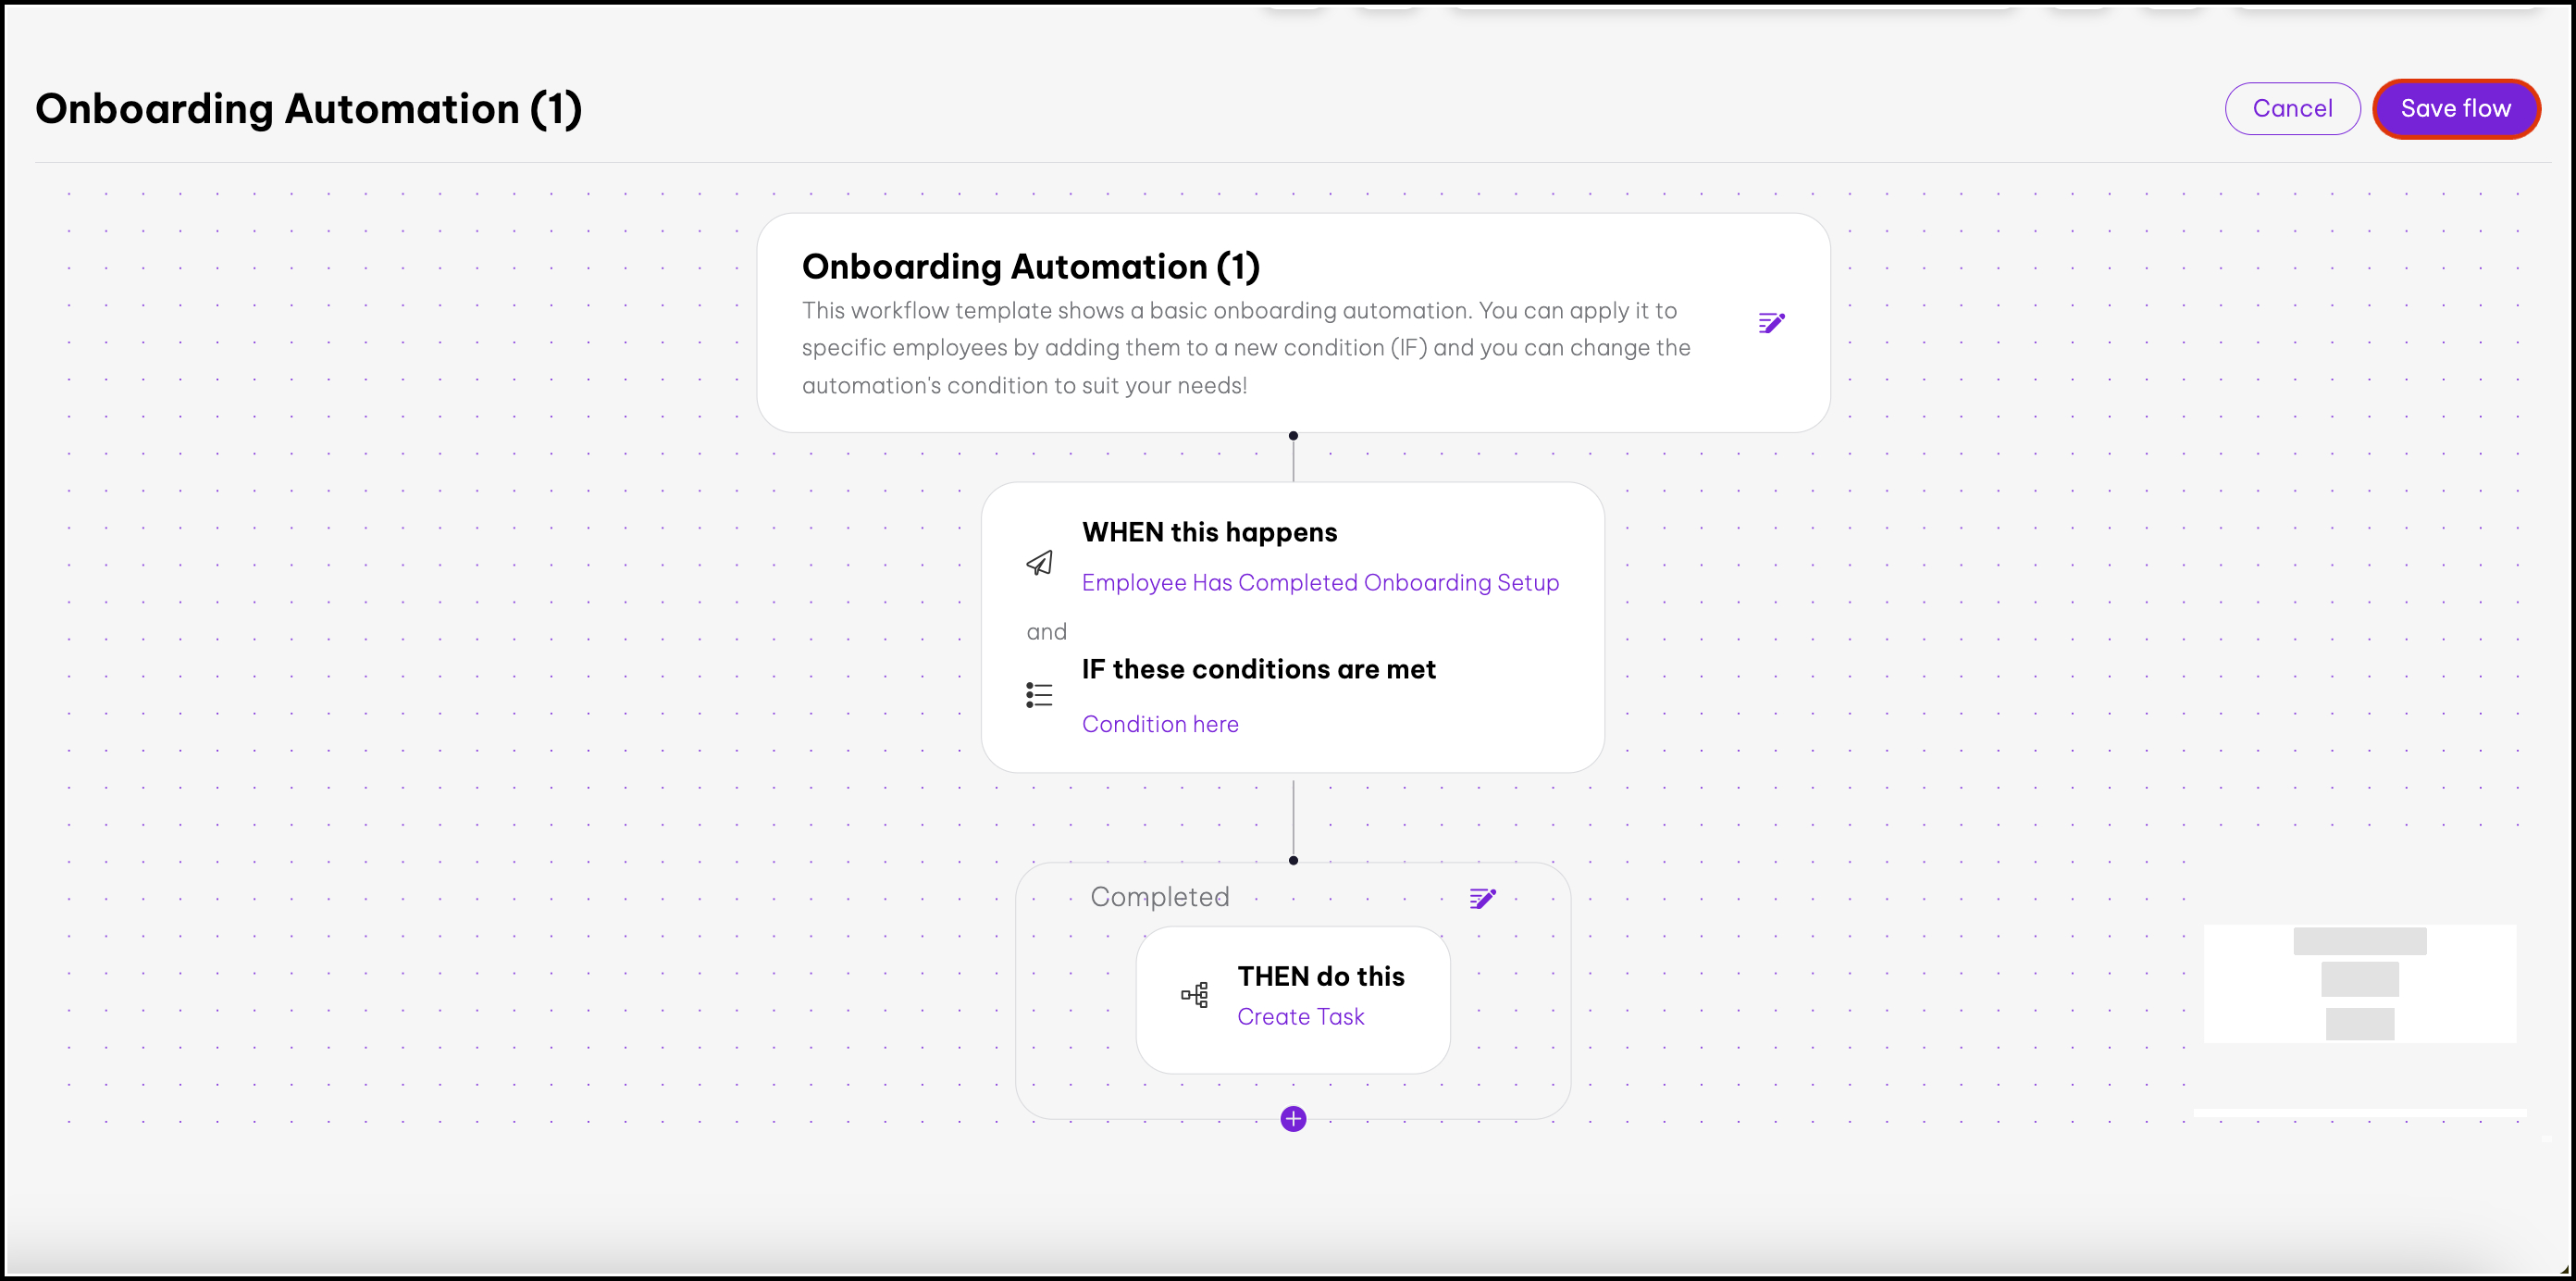
Task: Cancel the flow editing
Action: (2292, 109)
